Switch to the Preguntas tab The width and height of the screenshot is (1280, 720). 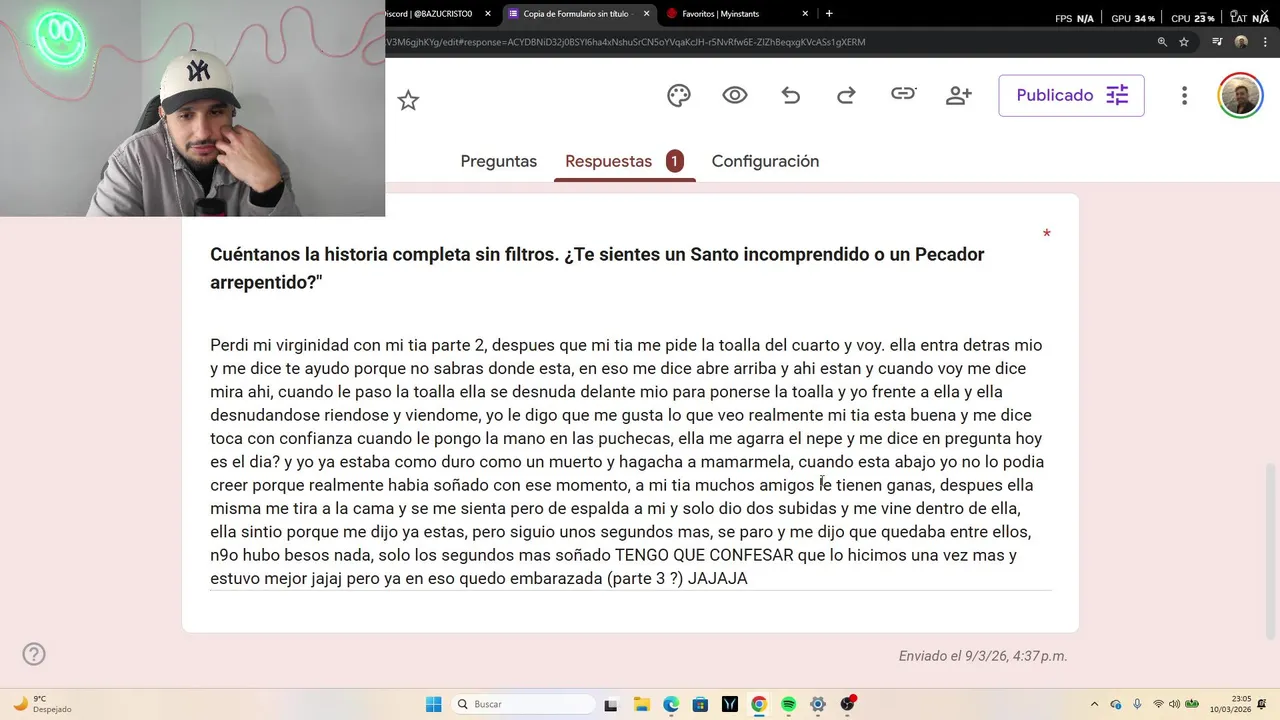(x=498, y=161)
